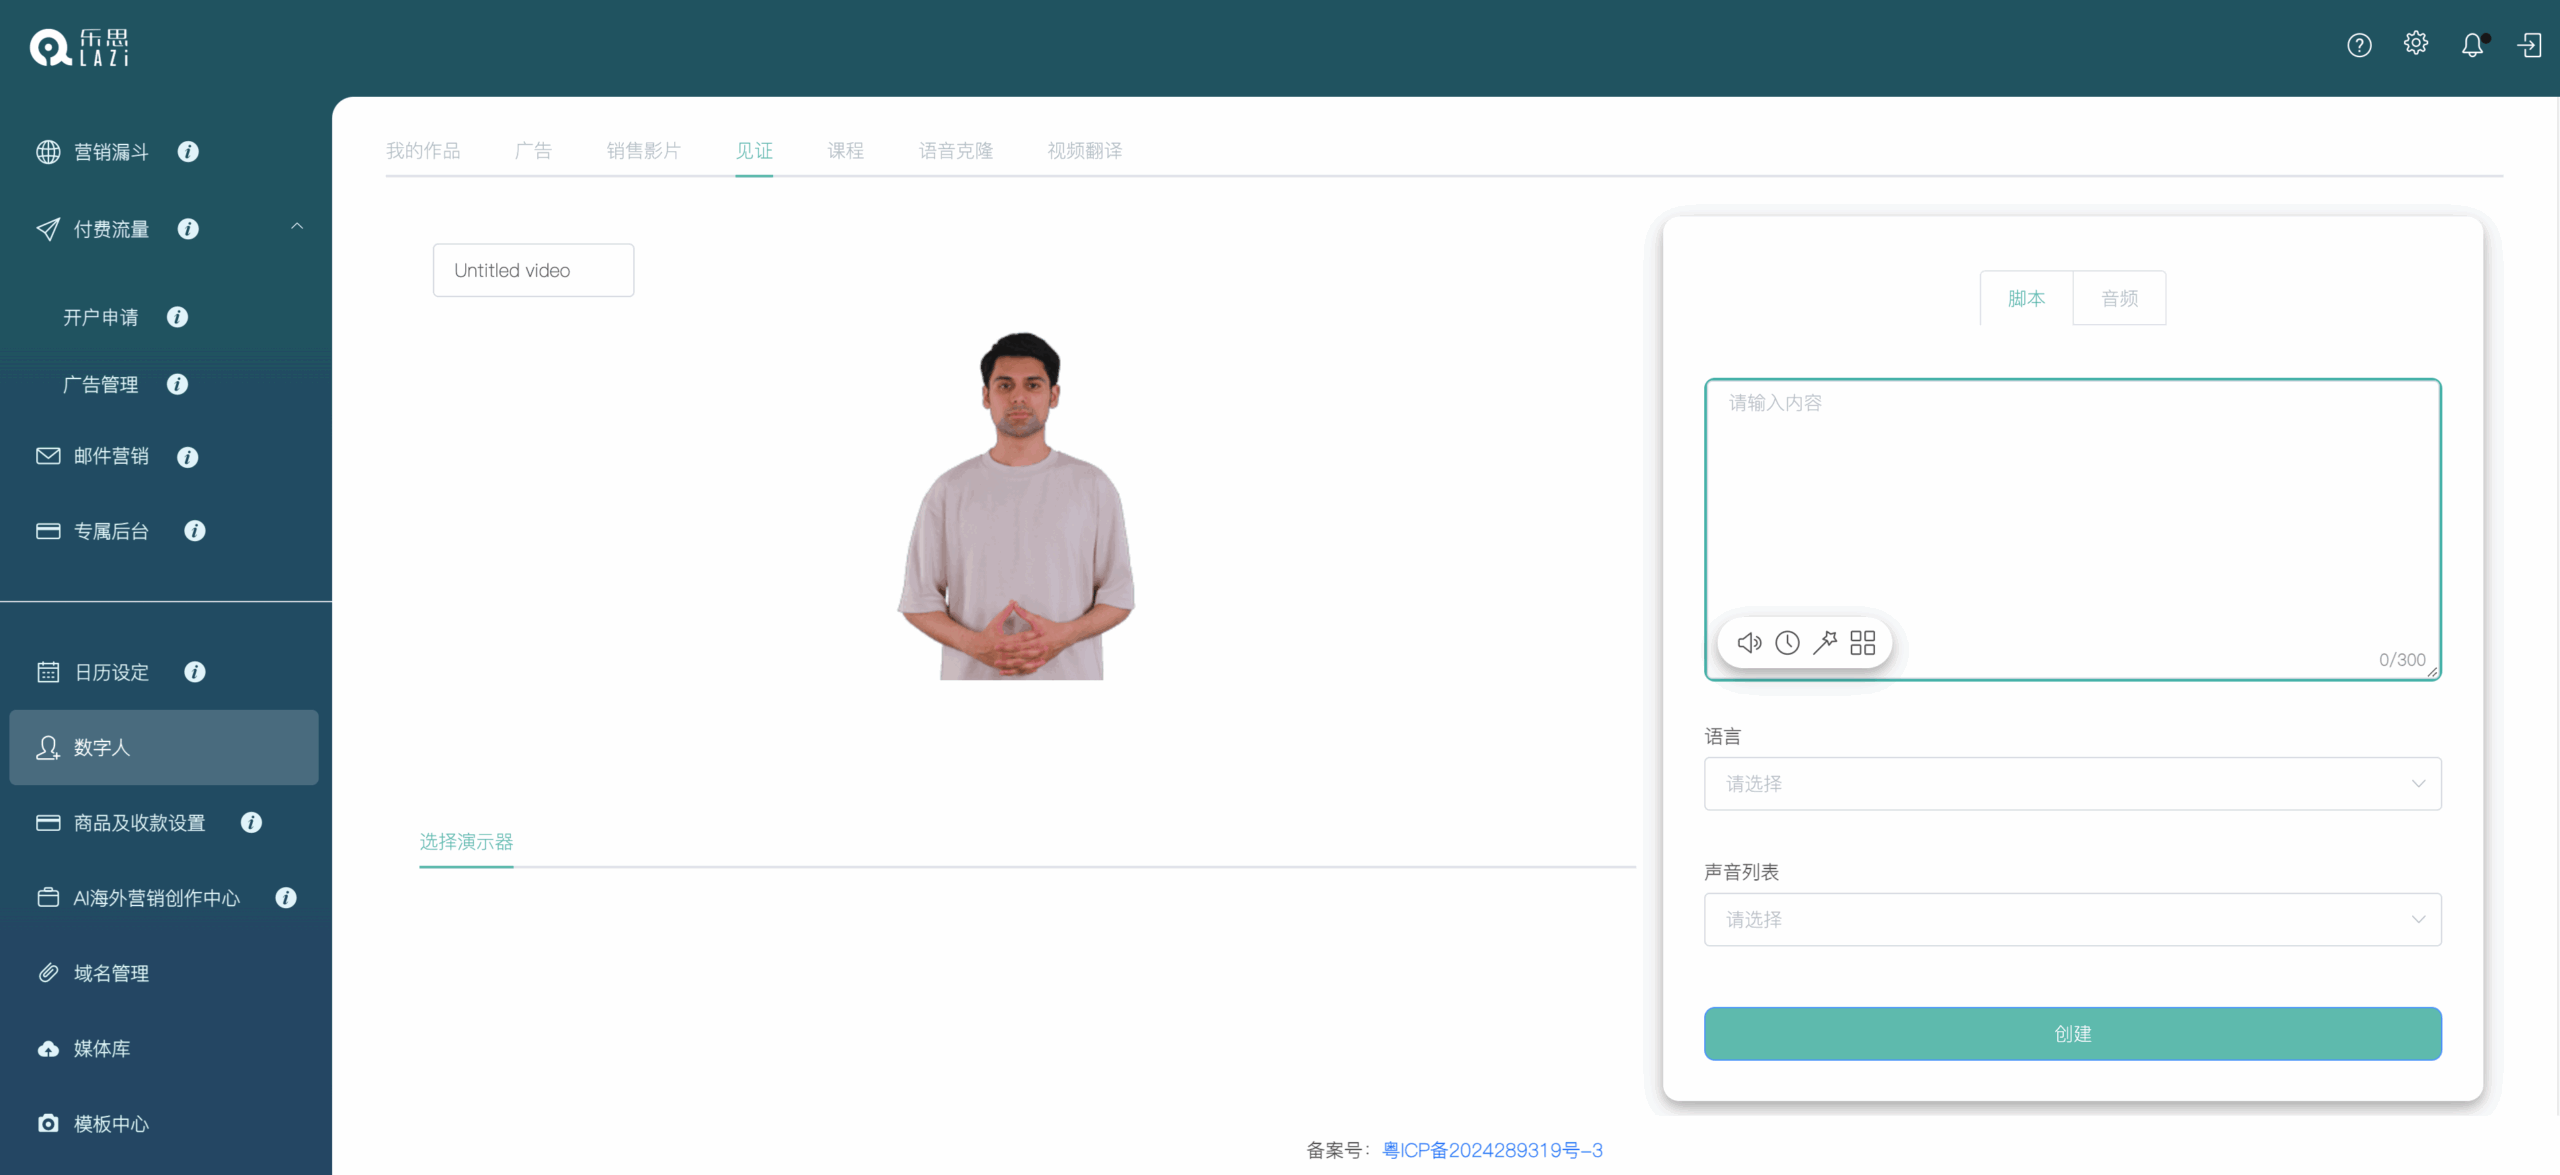This screenshot has width=2560, height=1175.
Task: Click the Untitled video title field
Action: 533,270
